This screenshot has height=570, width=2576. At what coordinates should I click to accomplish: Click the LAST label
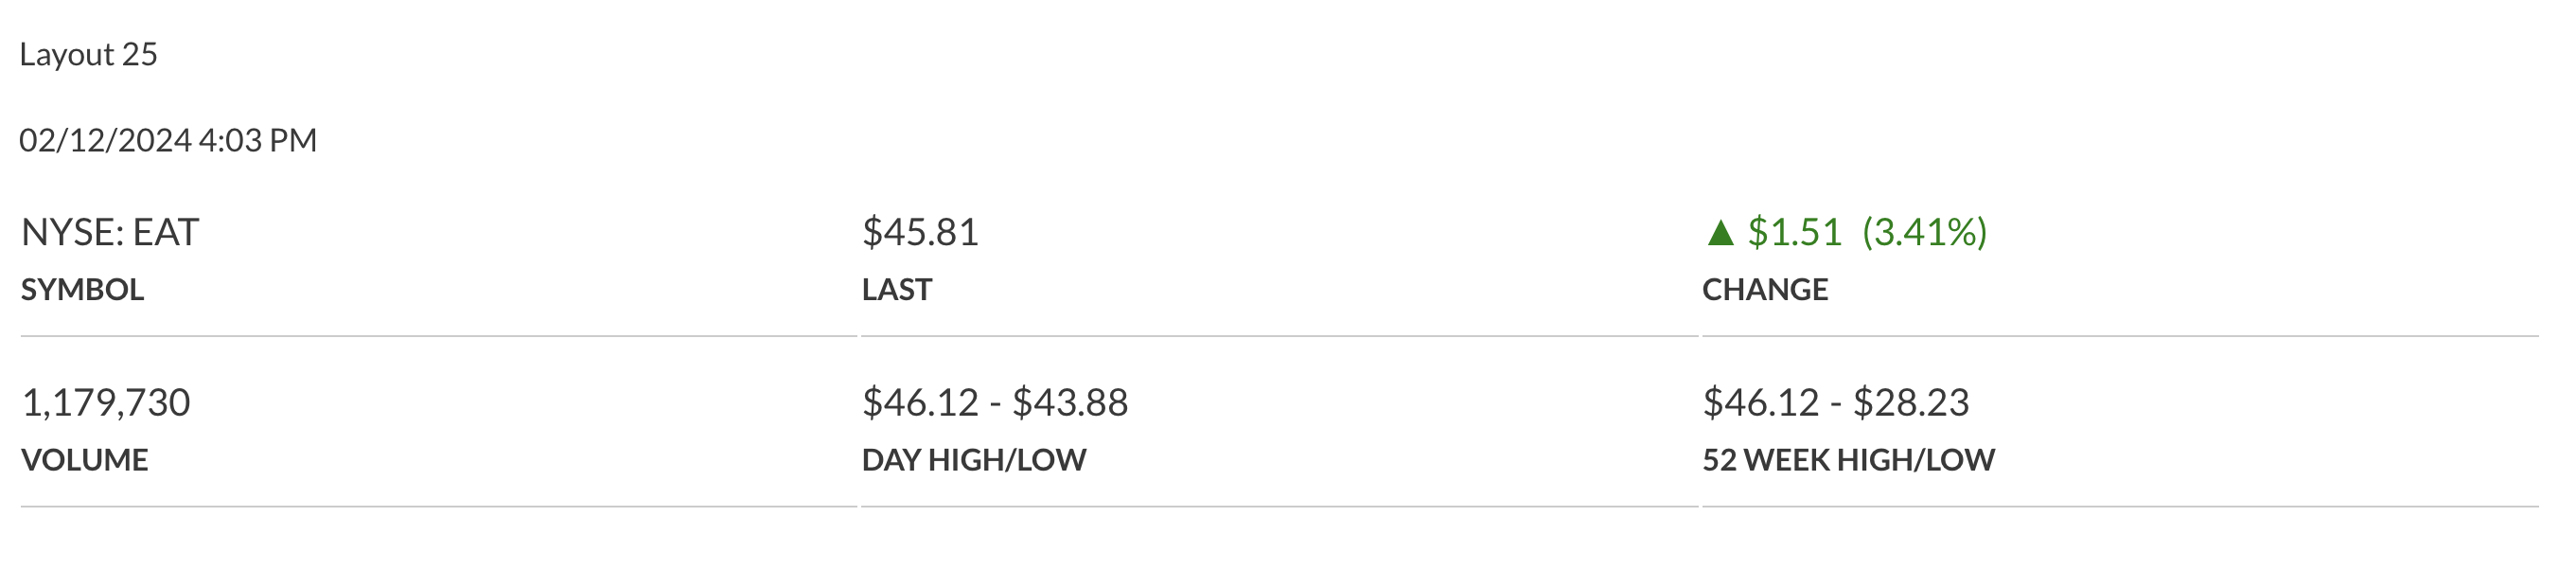tap(897, 290)
